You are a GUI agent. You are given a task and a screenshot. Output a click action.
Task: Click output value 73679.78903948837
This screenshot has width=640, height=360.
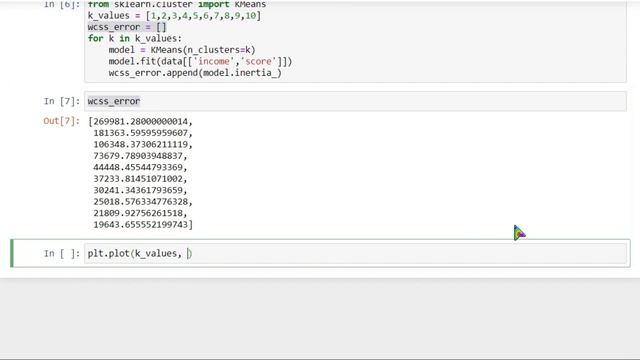[x=138, y=156]
